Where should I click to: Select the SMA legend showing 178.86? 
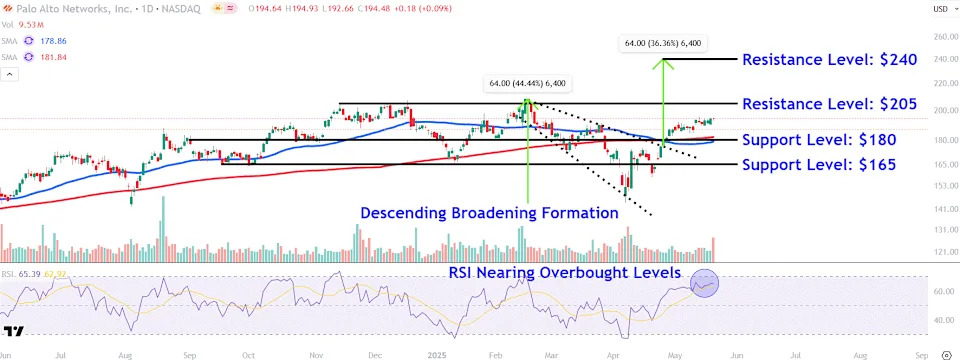(34, 41)
